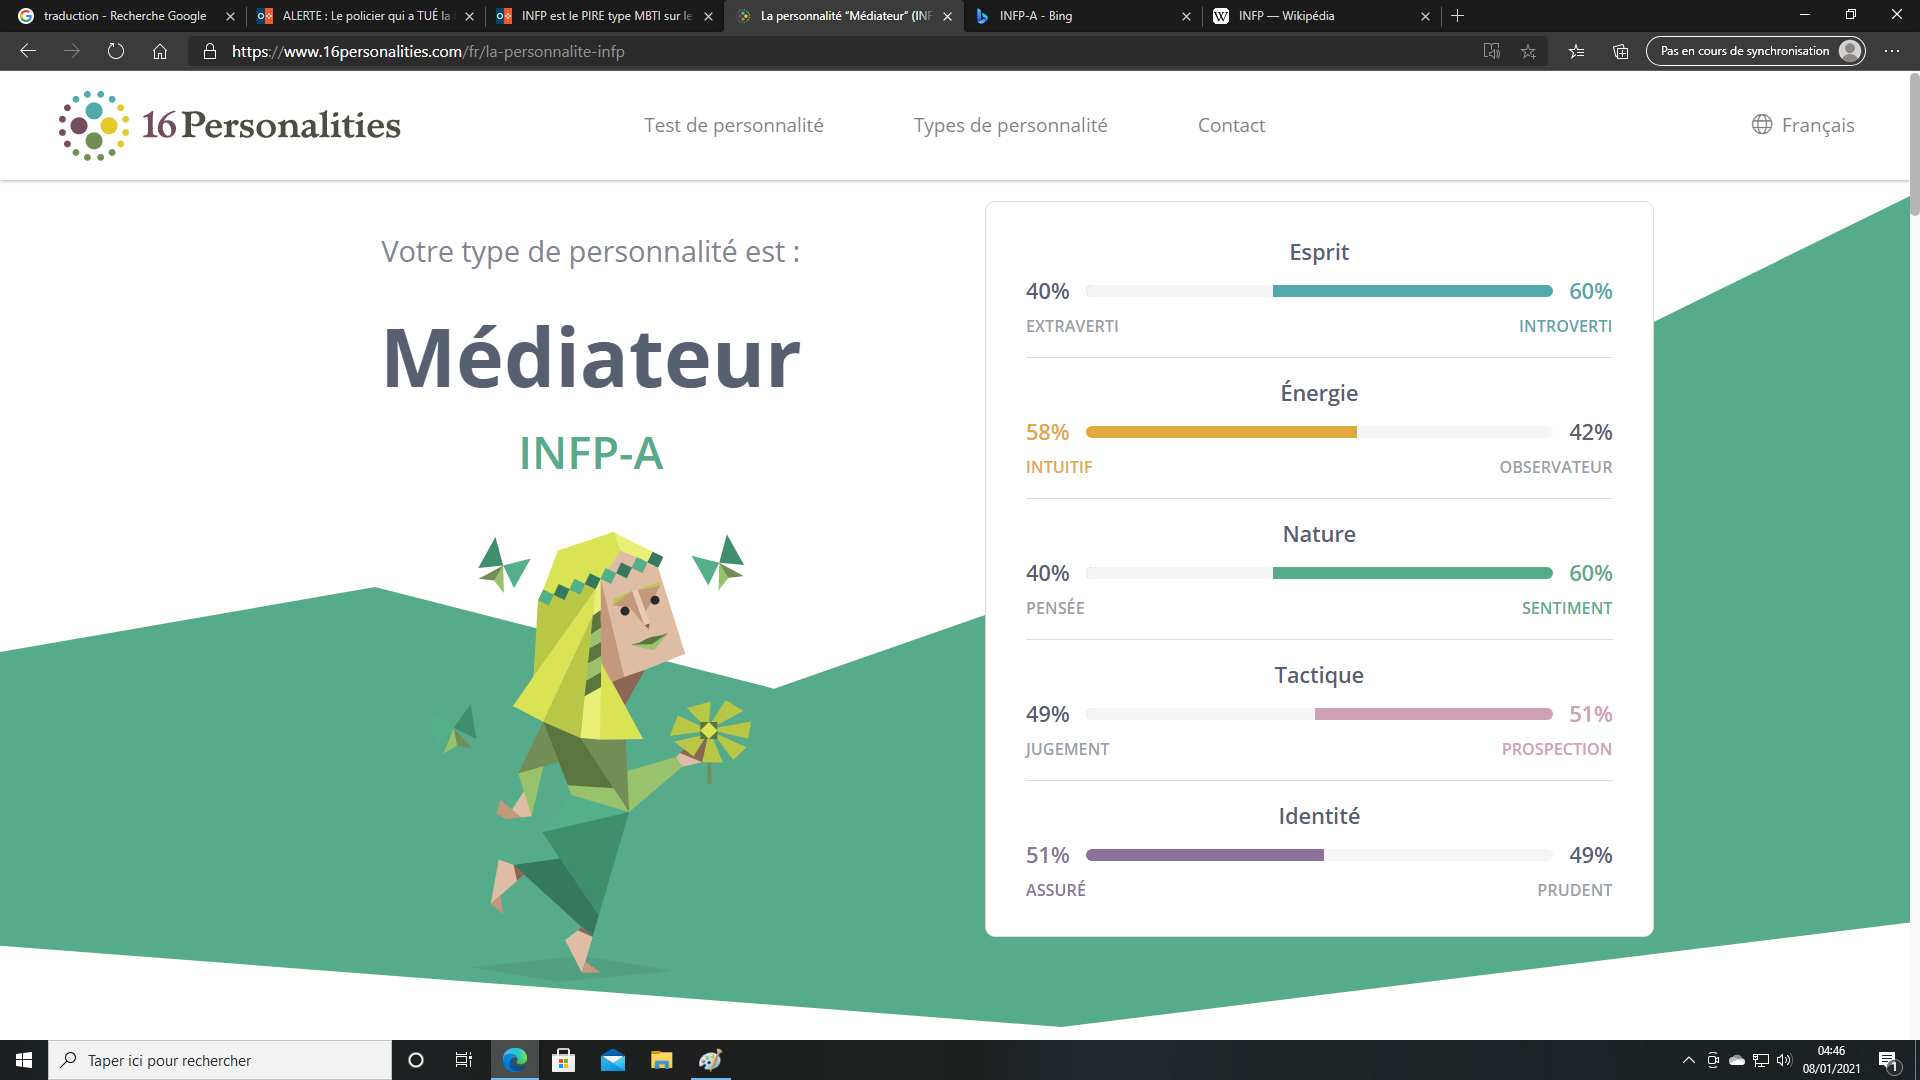The image size is (1920, 1080).
Task: Open Microsoft Store from taskbar
Action: pos(563,1060)
